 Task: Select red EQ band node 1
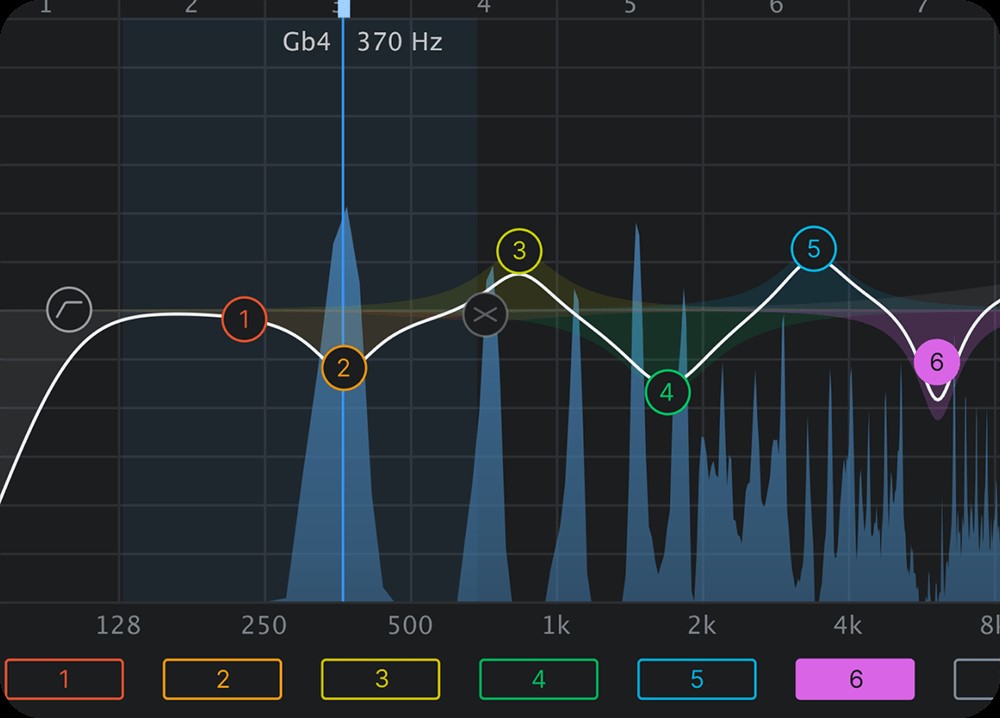point(244,319)
